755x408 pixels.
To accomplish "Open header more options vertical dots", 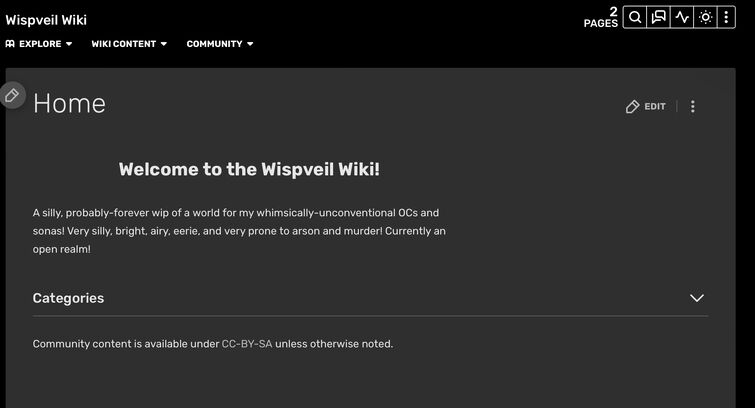I will pos(726,17).
